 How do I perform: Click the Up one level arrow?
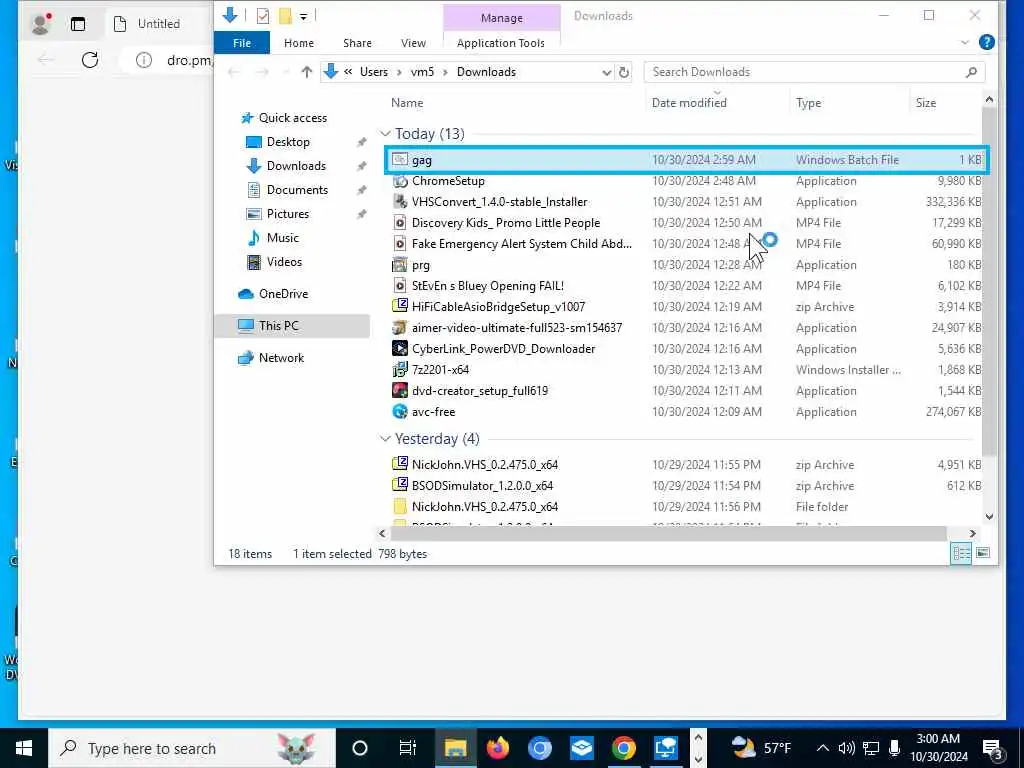coord(306,72)
